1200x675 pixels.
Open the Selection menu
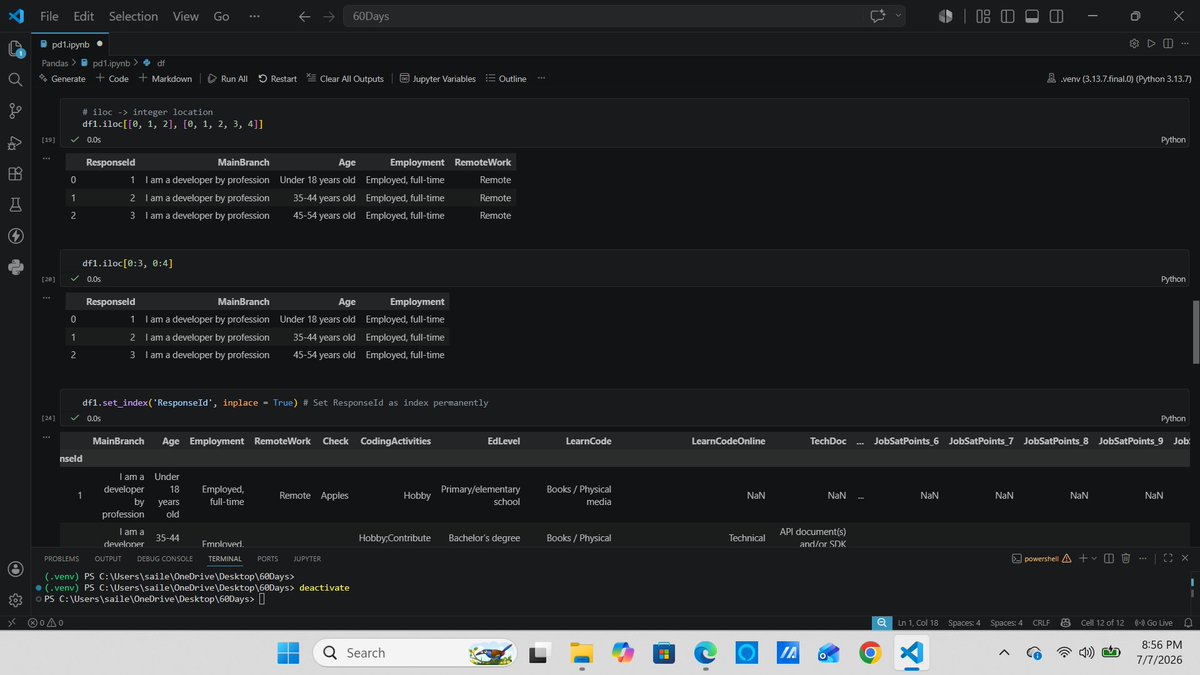pos(133,16)
